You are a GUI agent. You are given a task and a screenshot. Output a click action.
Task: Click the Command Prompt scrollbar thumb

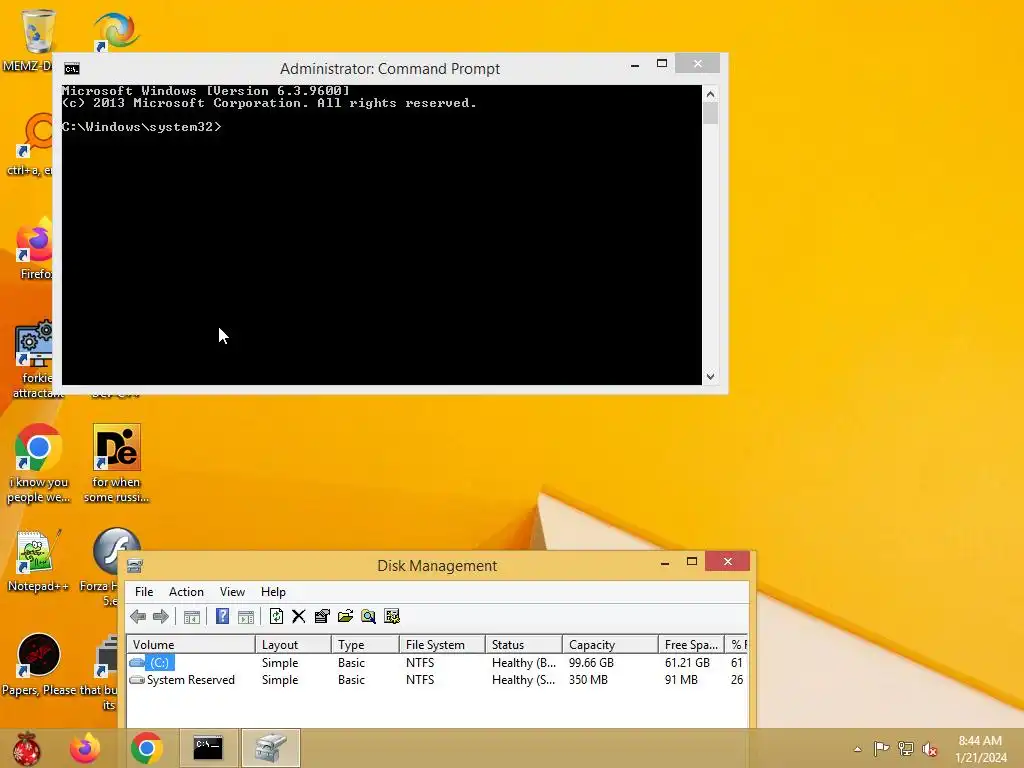click(711, 114)
